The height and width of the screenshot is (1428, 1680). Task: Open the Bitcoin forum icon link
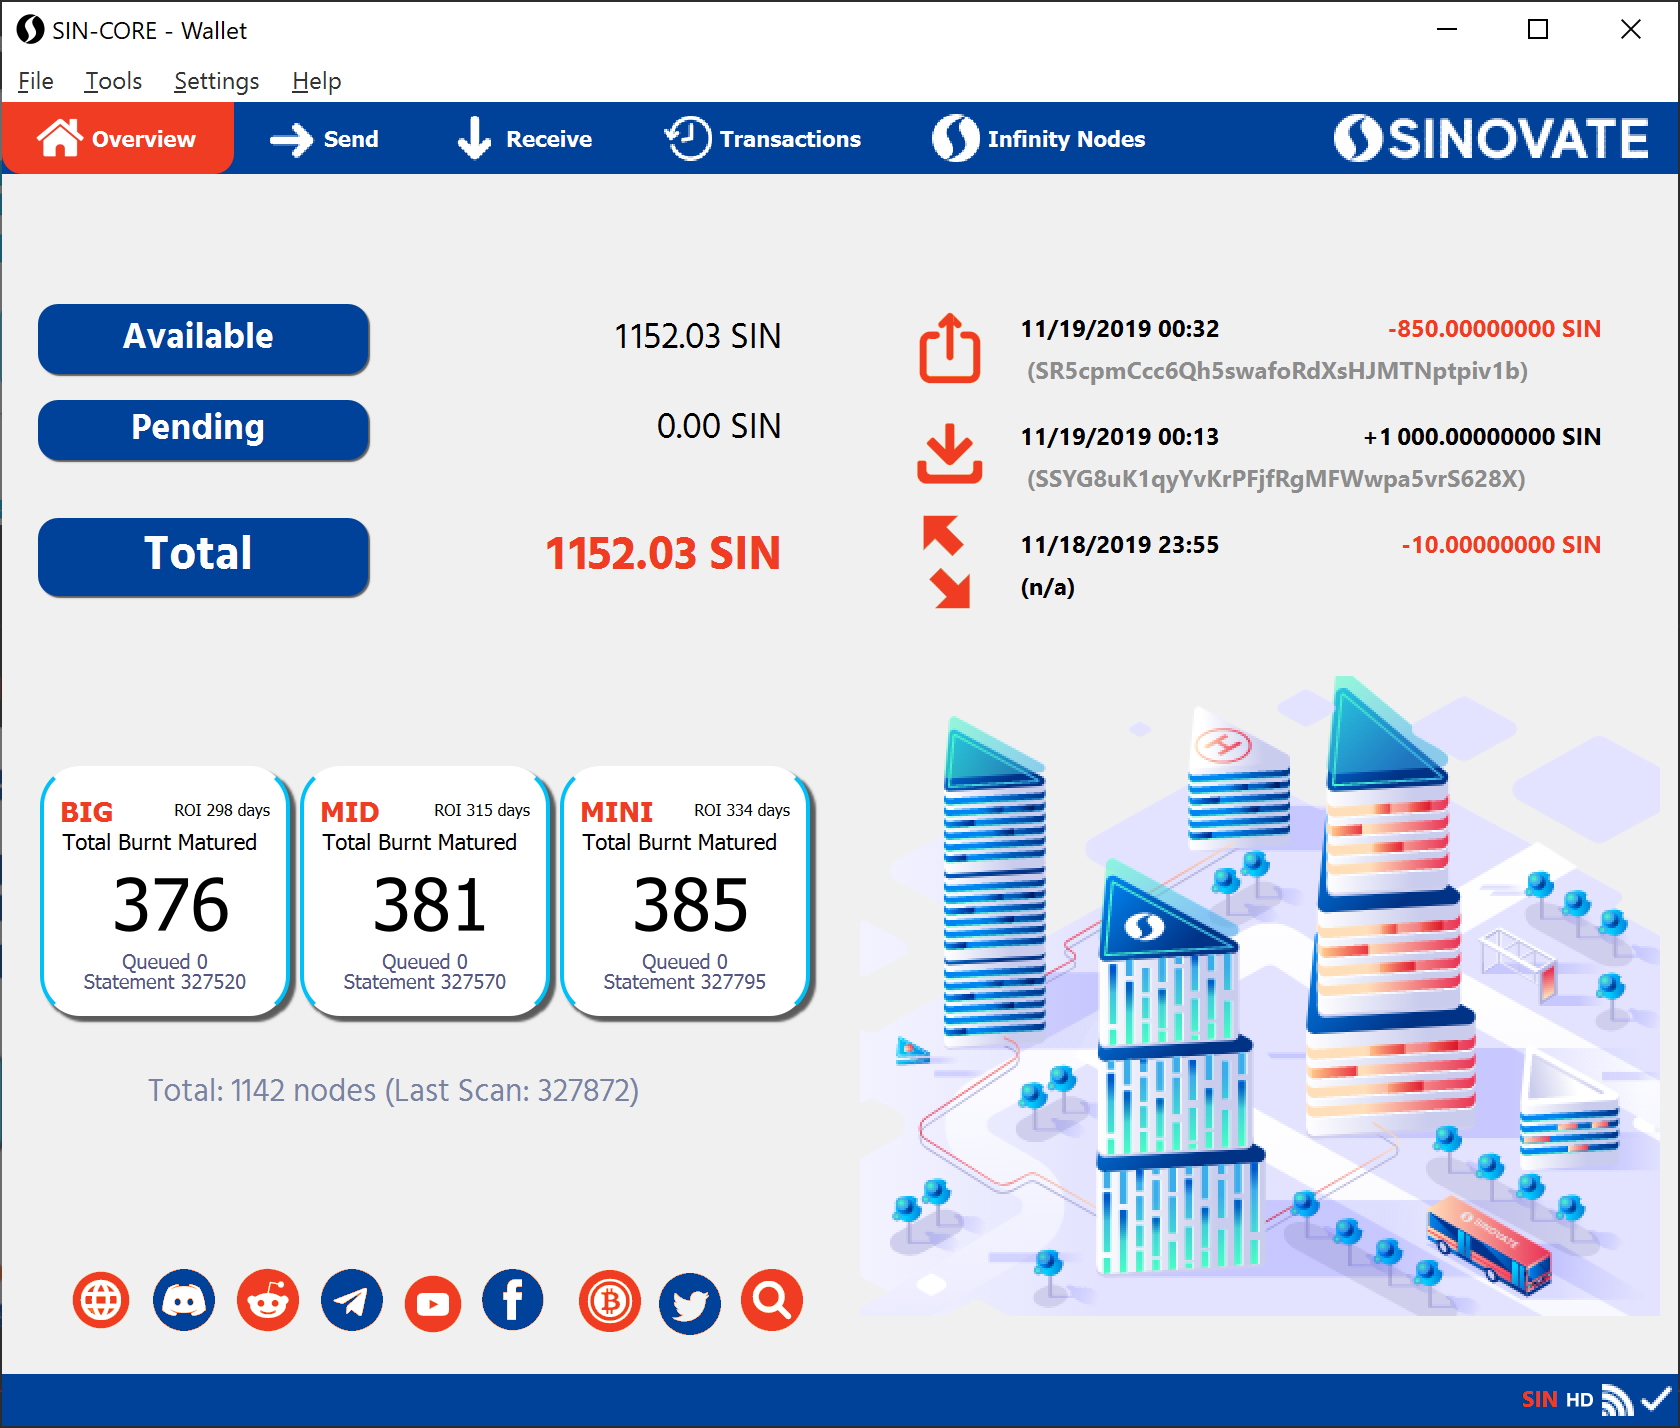click(x=610, y=1300)
